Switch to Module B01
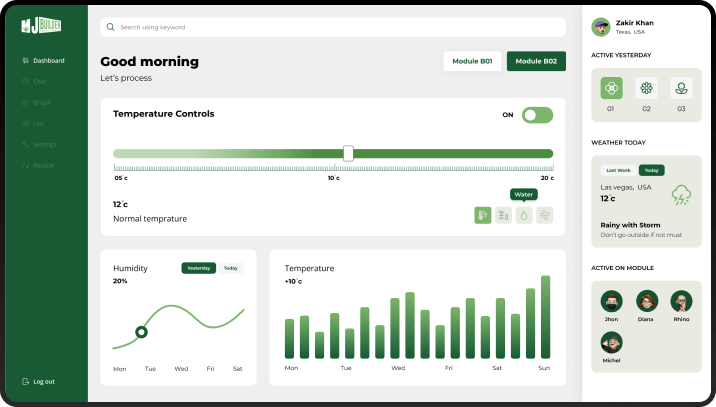Image resolution: width=716 pixels, height=407 pixels. pos(472,61)
